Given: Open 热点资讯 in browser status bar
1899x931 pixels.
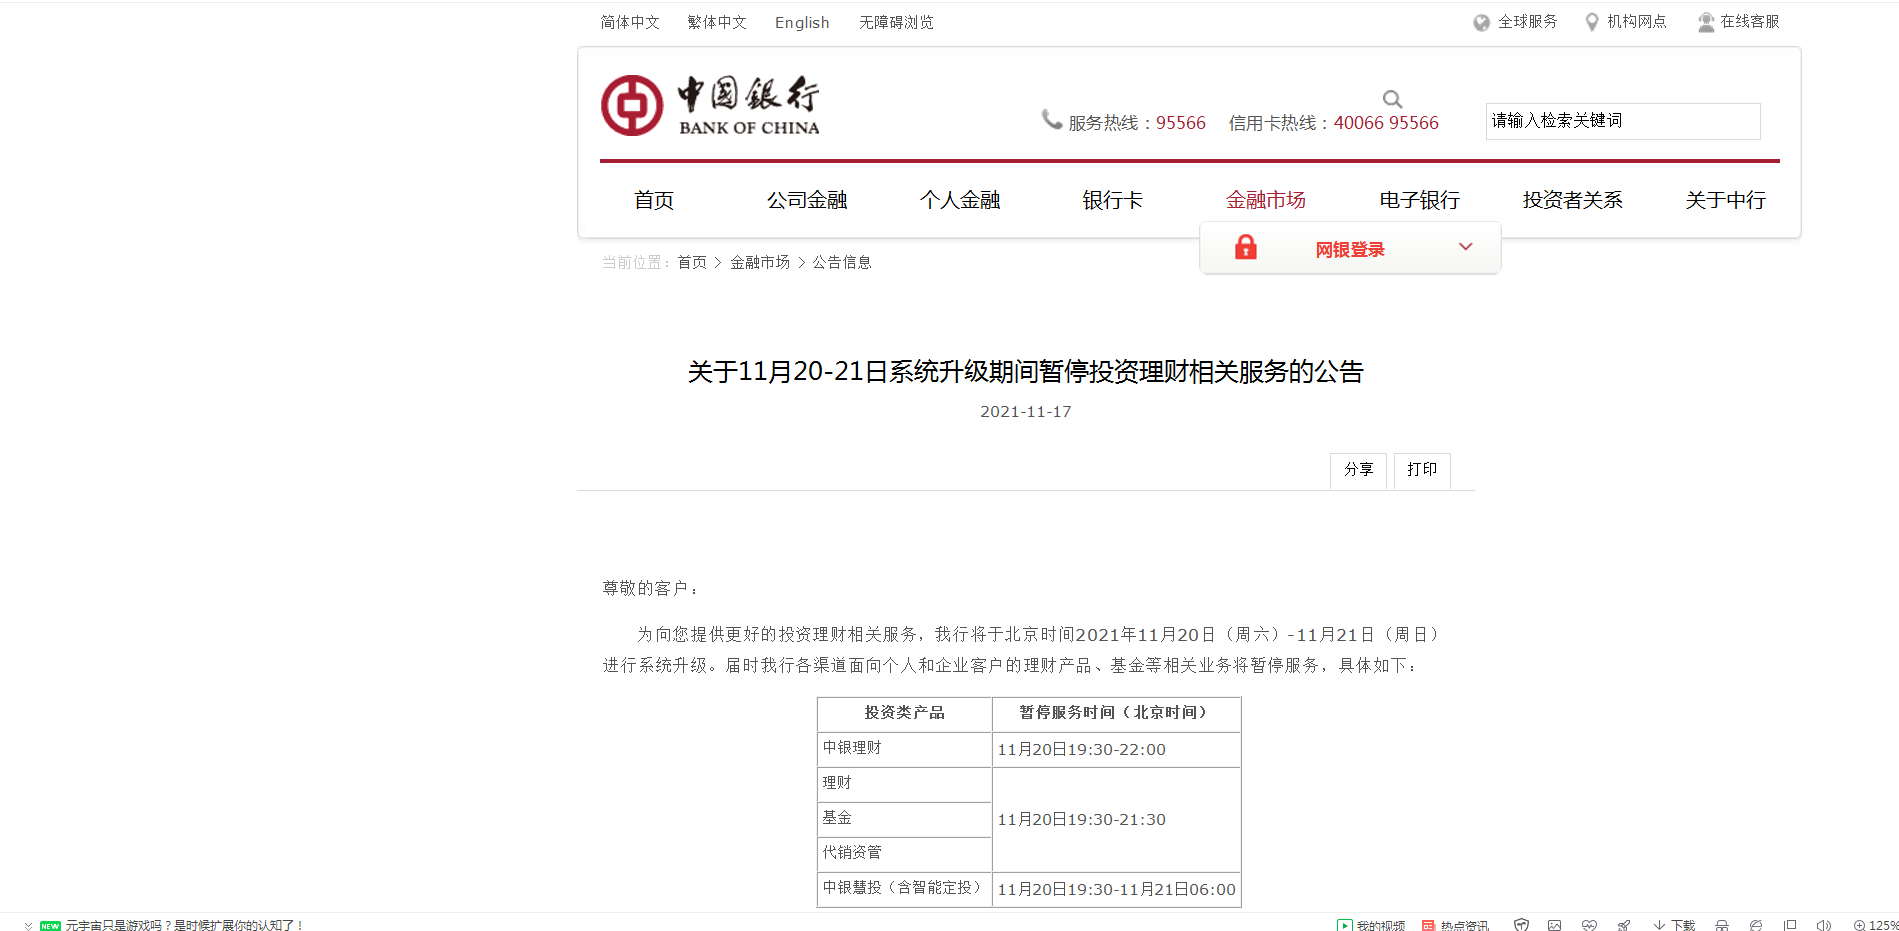Looking at the screenshot, I should 1455,925.
